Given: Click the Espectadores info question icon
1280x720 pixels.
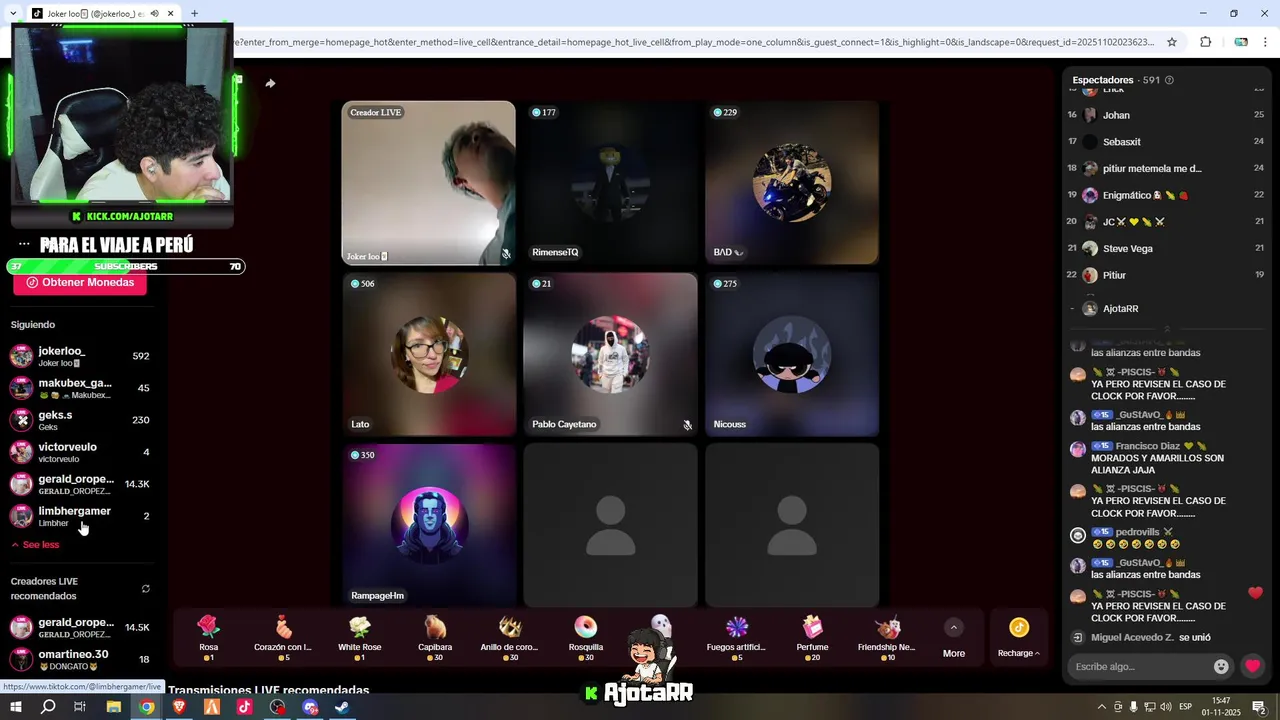Looking at the screenshot, I should pos(1169,80).
